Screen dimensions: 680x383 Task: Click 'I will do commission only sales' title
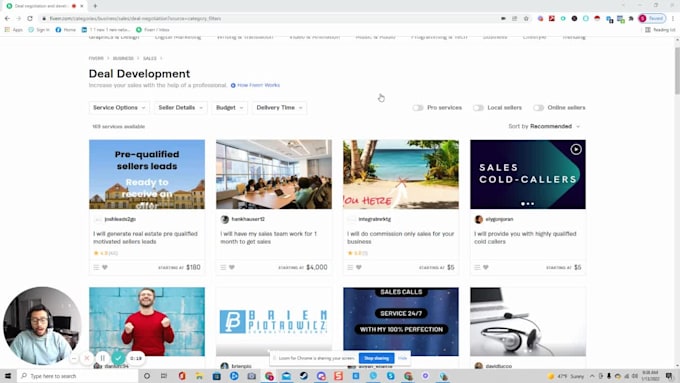coord(400,238)
